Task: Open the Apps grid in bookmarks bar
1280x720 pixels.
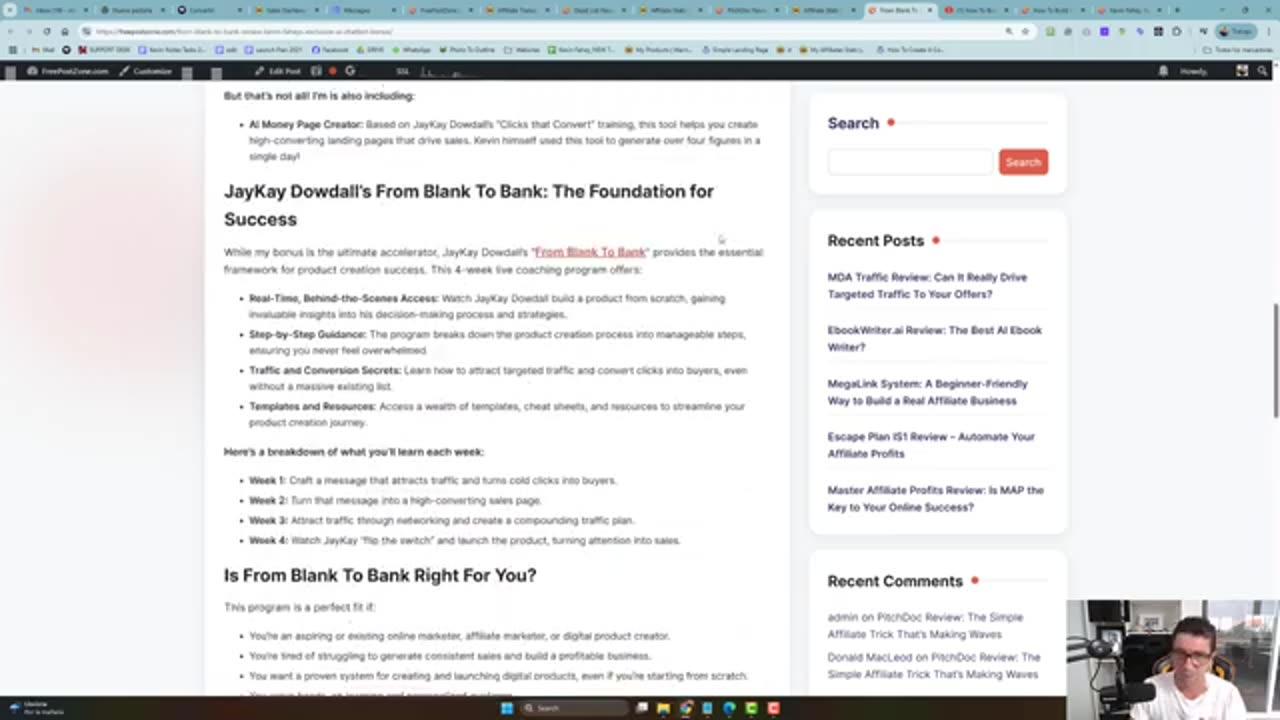Action: pos(12,49)
